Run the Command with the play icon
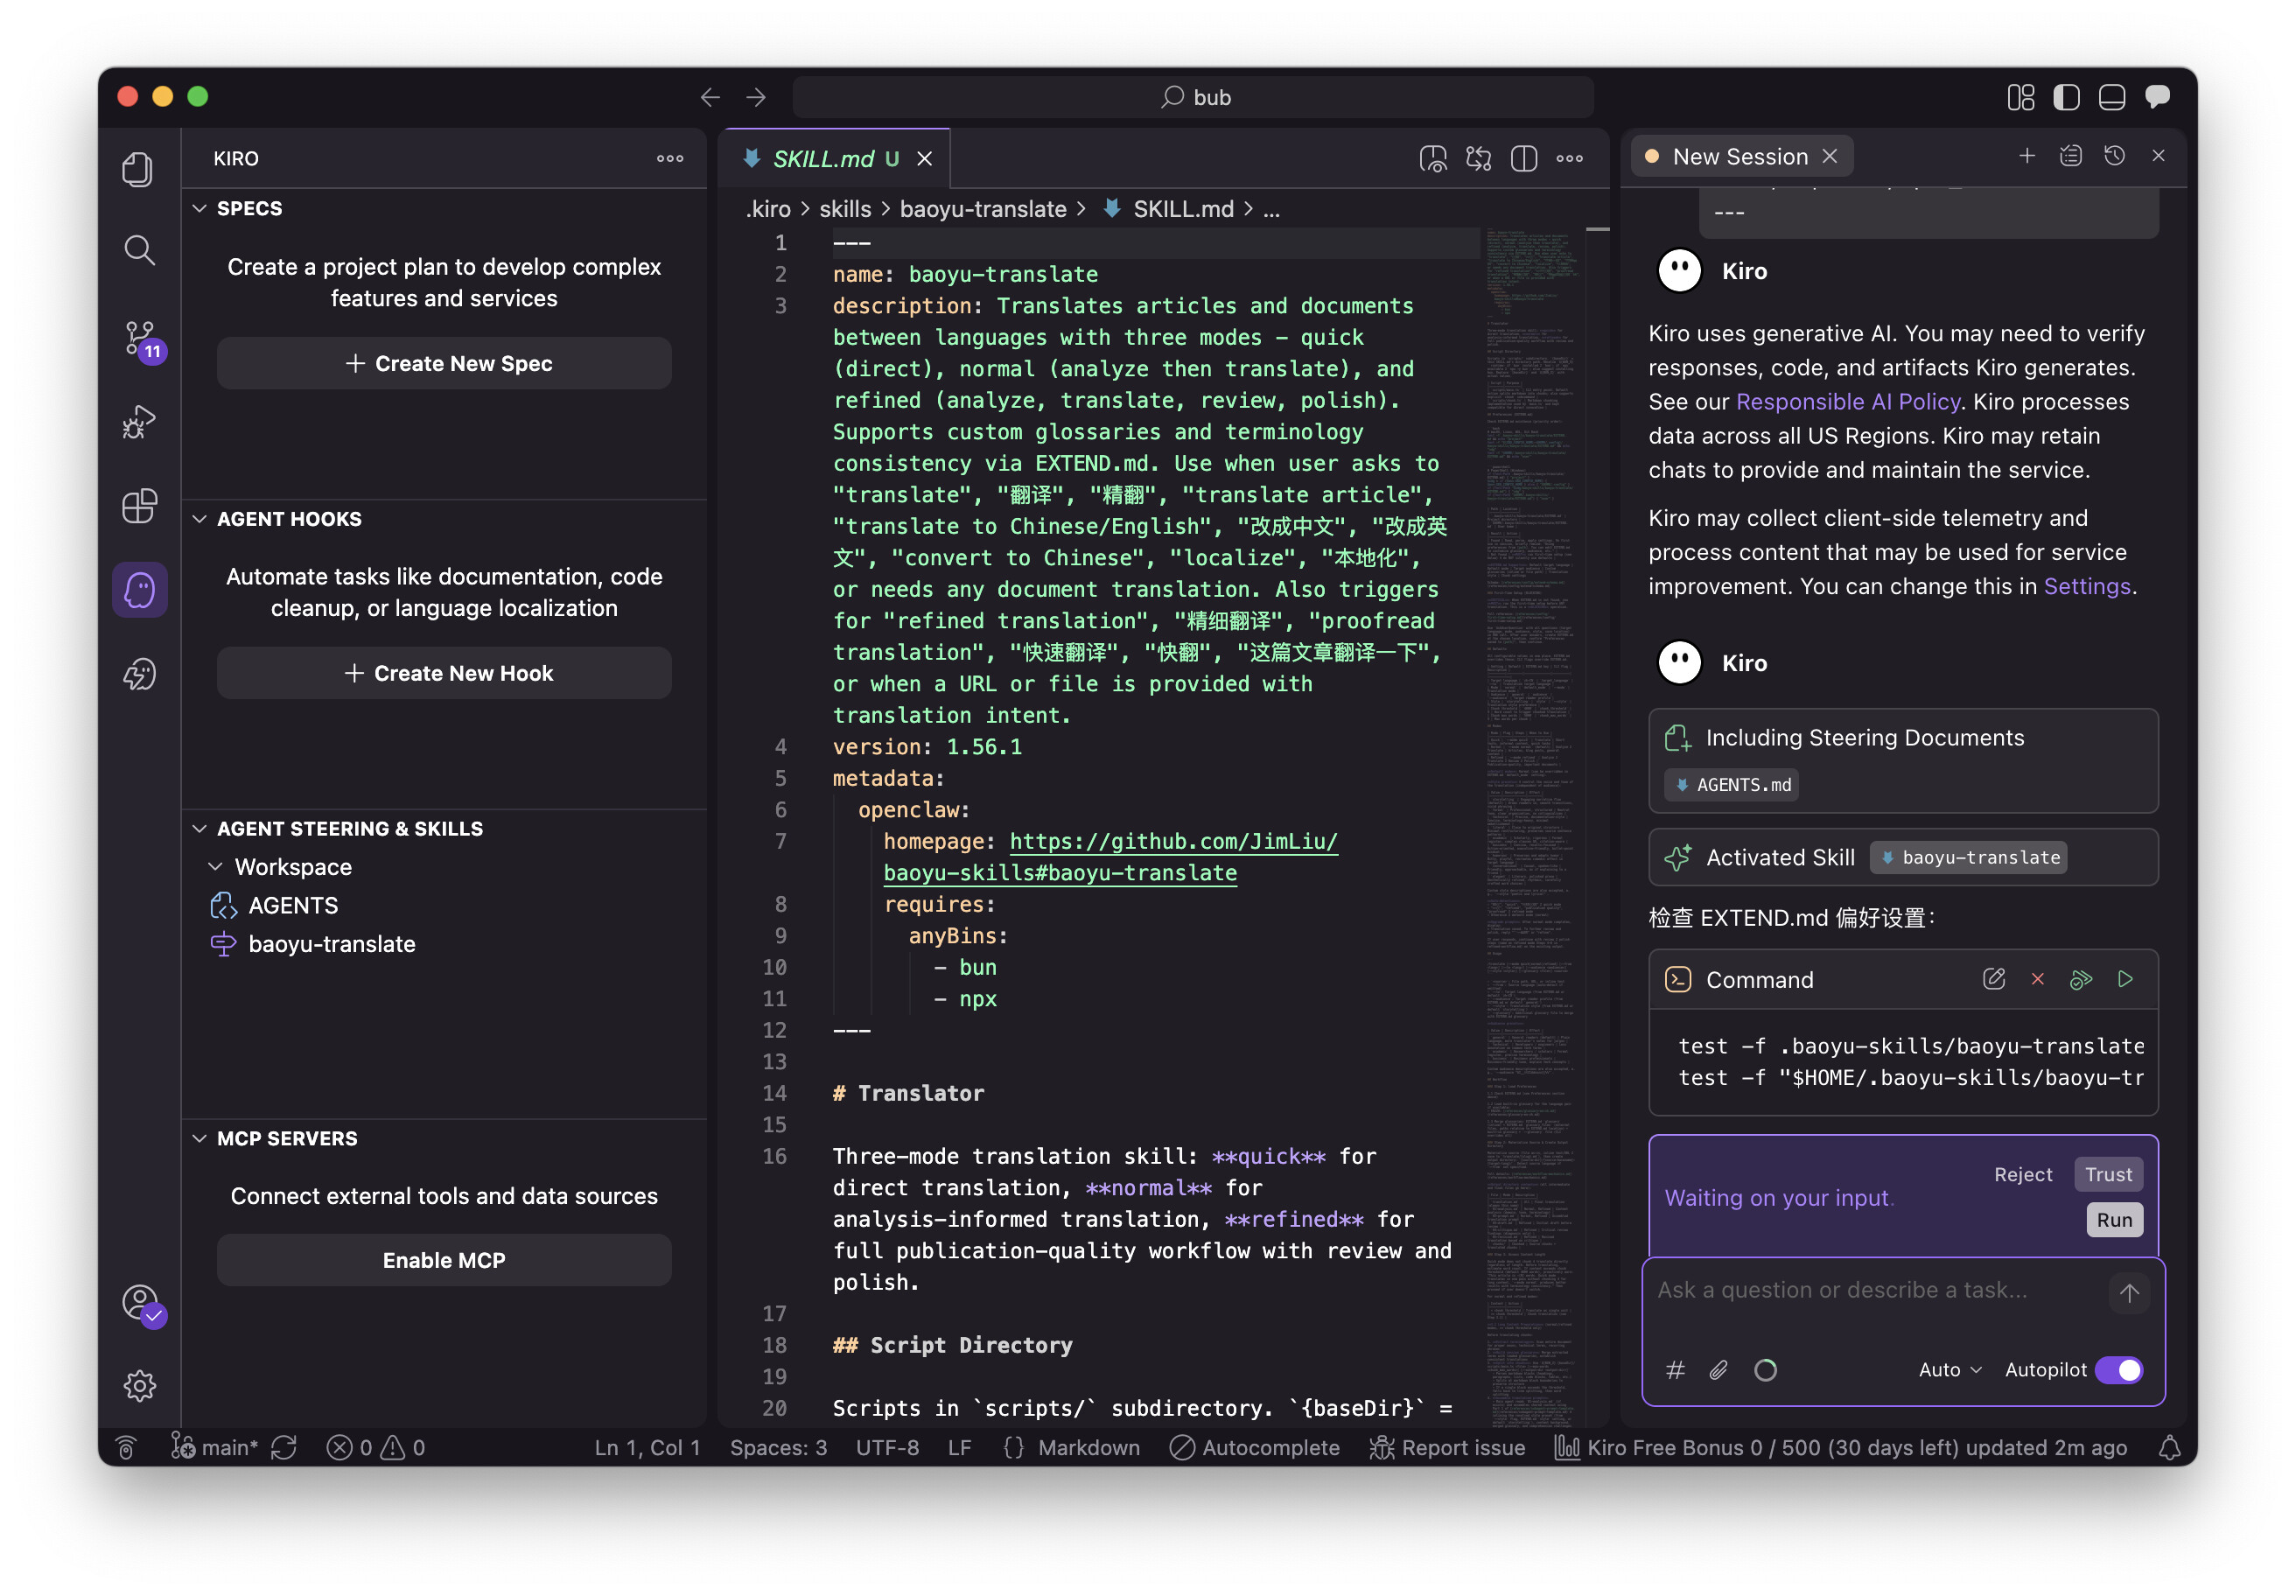The width and height of the screenshot is (2296, 1596). pyautogui.click(x=2126, y=979)
